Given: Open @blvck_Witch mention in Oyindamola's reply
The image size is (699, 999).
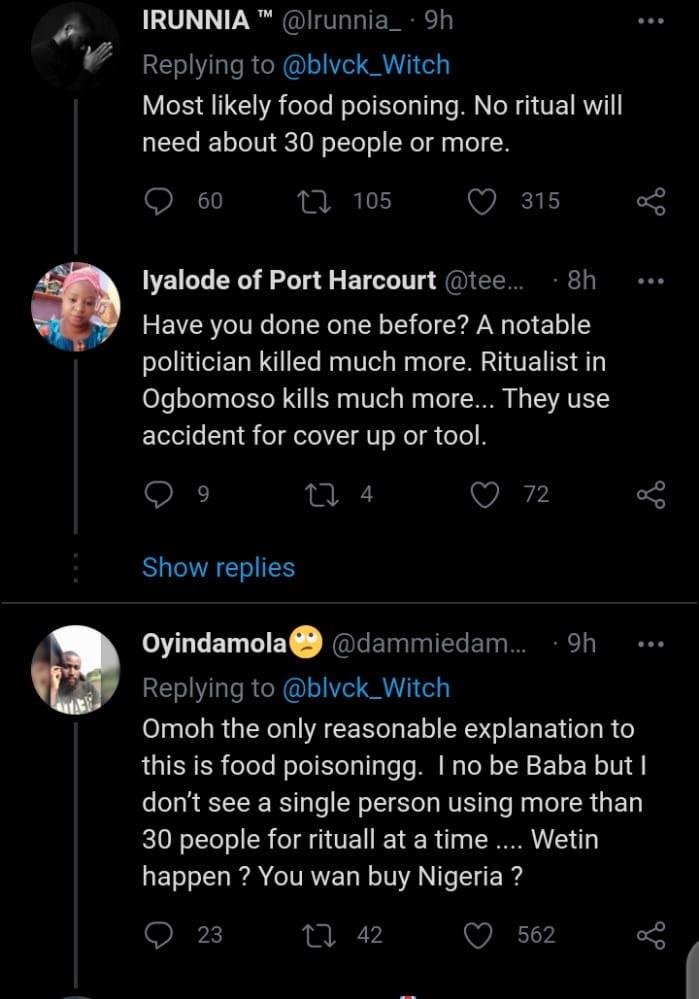Looking at the screenshot, I should (366, 688).
